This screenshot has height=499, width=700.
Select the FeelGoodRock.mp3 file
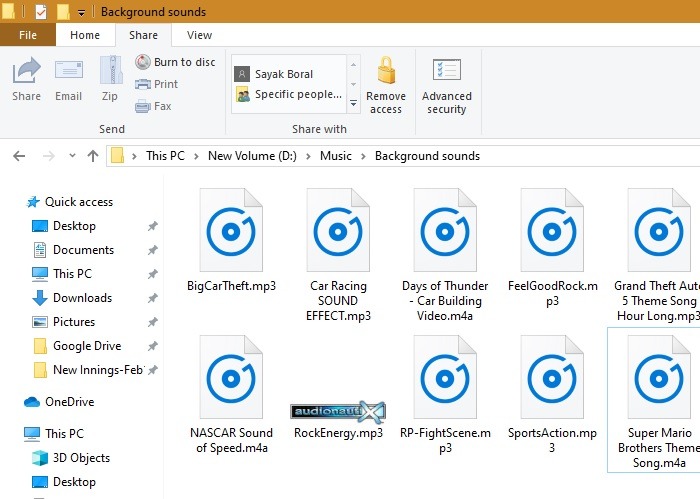tap(552, 248)
